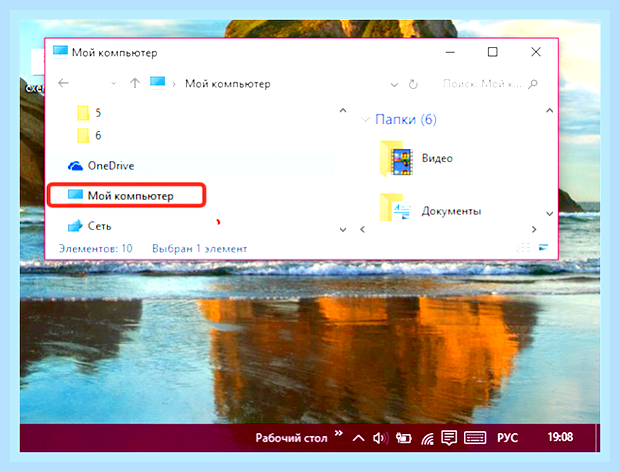Open touch keyboard icon in tray
This screenshot has height=472, width=620.
click(475, 438)
